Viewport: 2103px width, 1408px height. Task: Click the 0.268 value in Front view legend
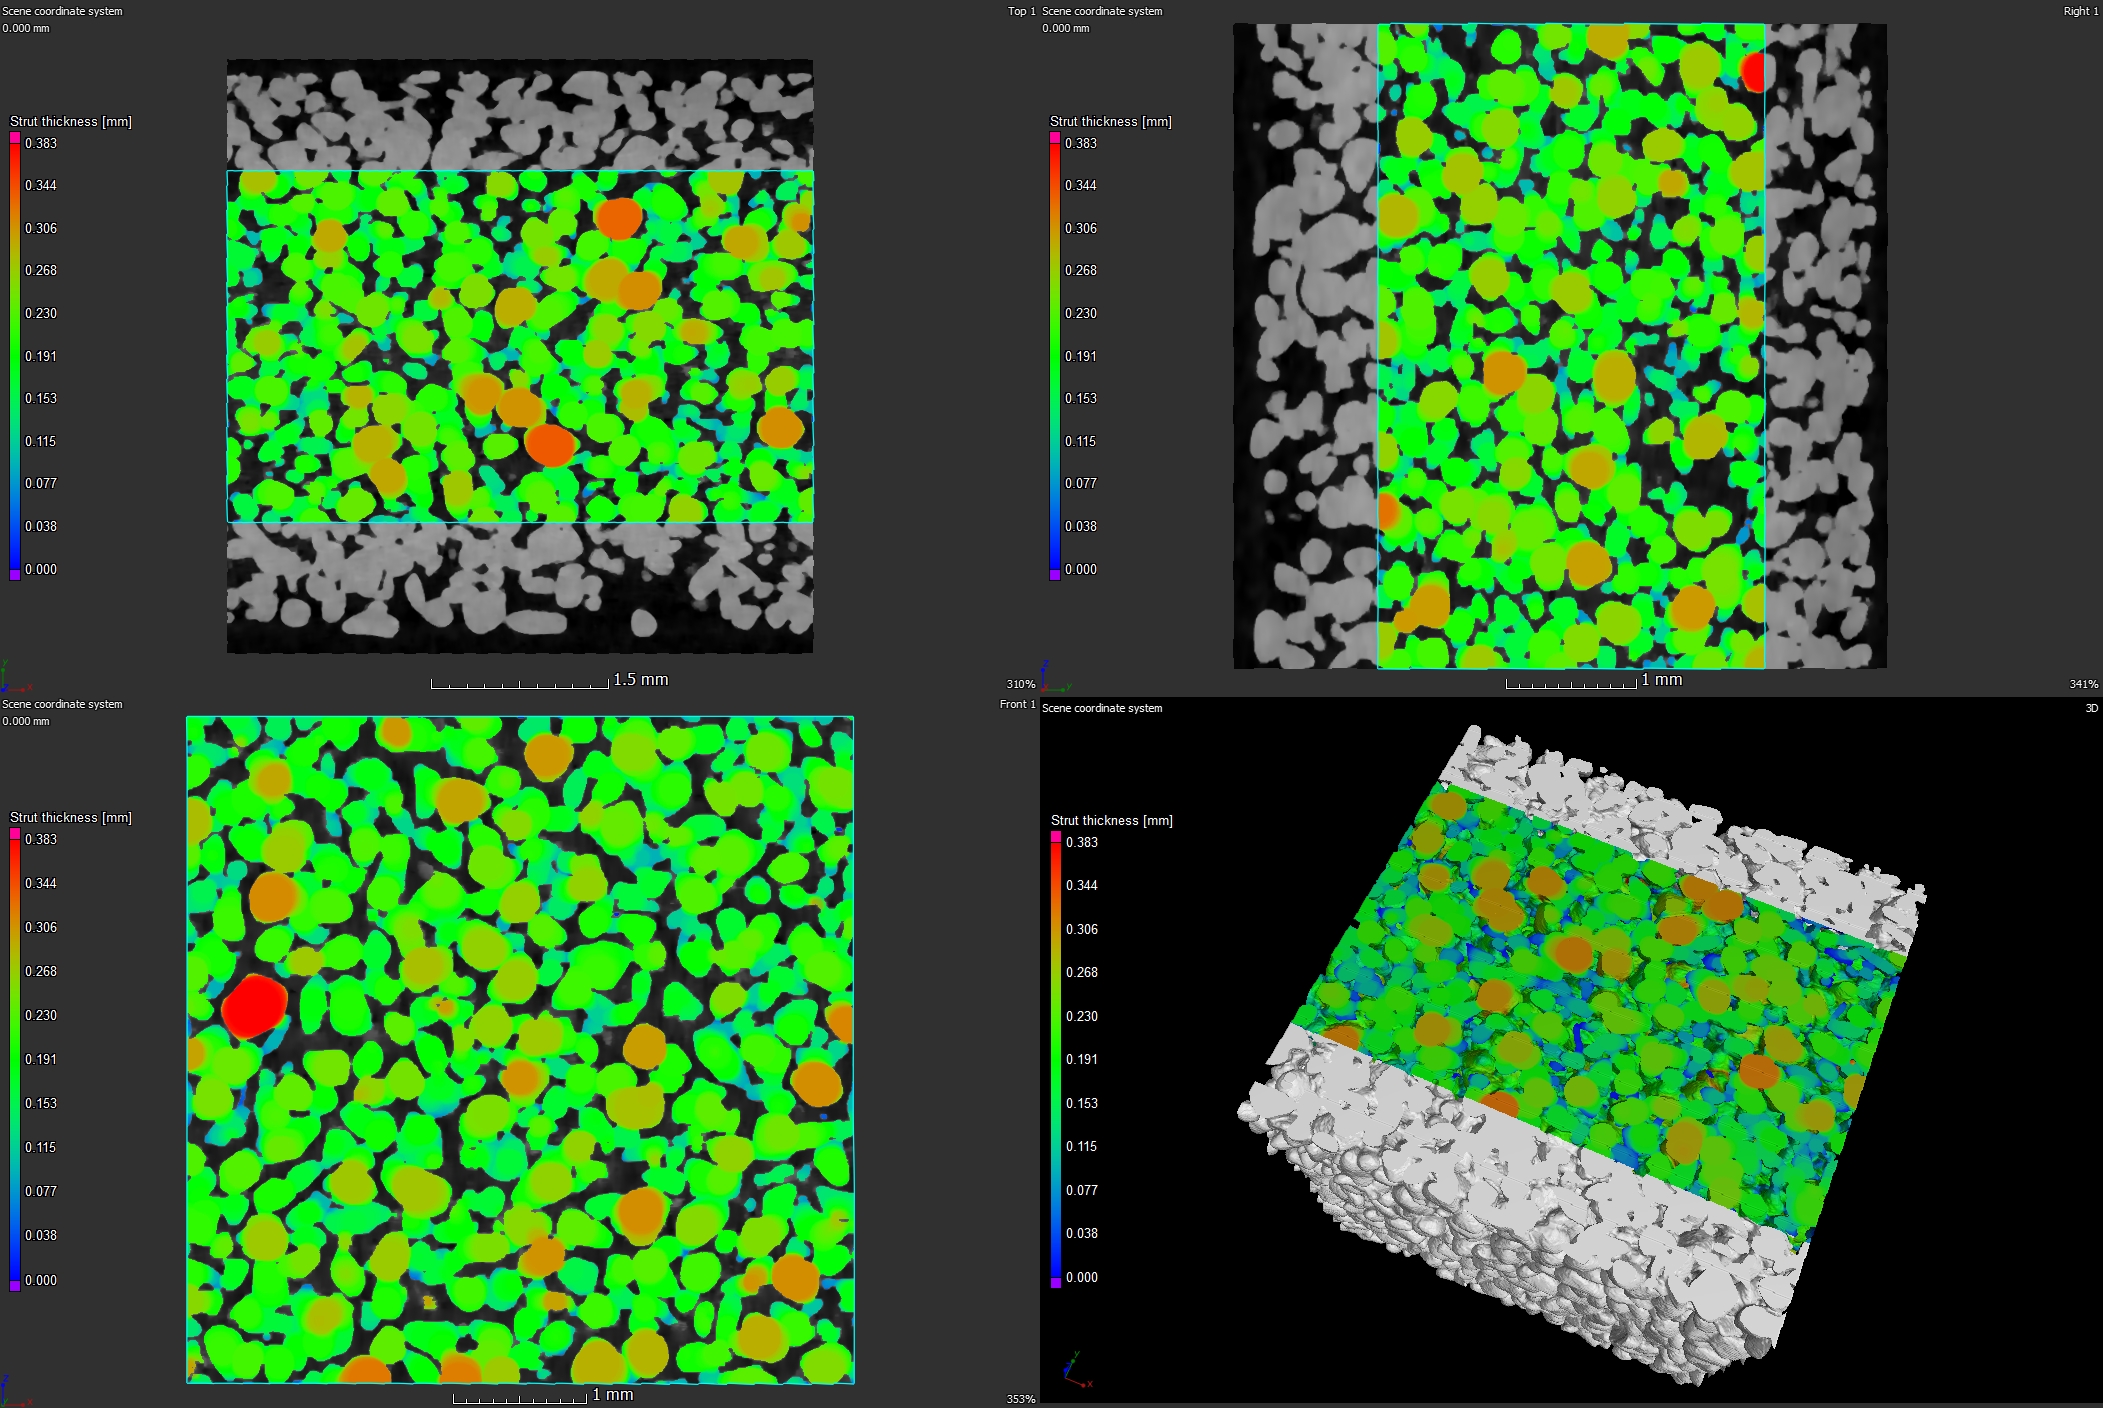(x=41, y=971)
